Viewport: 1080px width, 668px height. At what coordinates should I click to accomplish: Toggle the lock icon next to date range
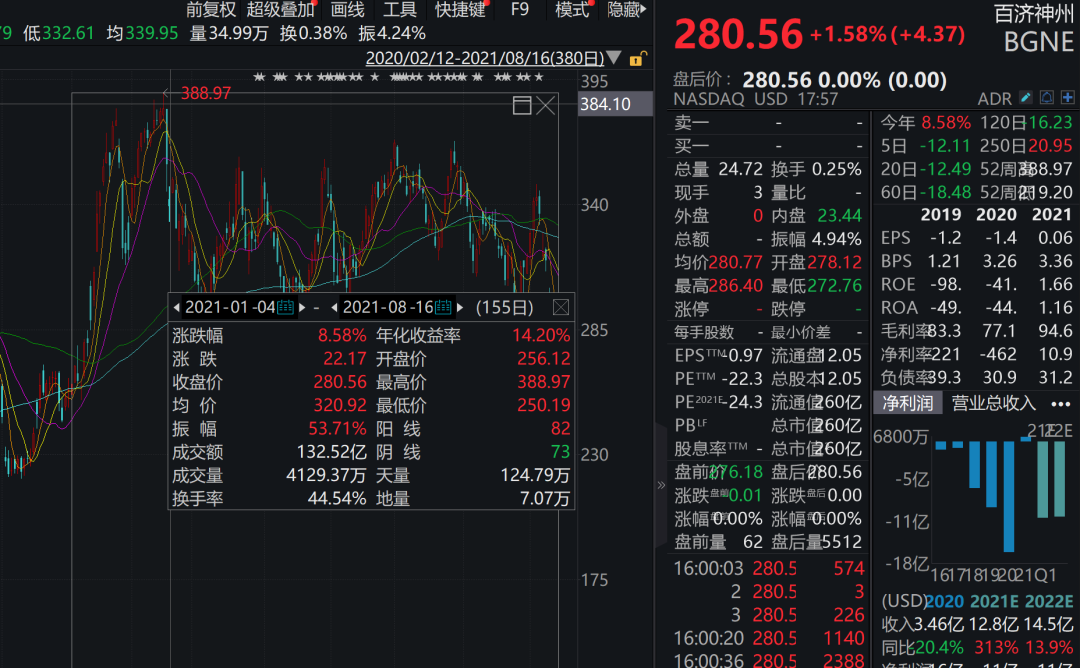tap(637, 58)
